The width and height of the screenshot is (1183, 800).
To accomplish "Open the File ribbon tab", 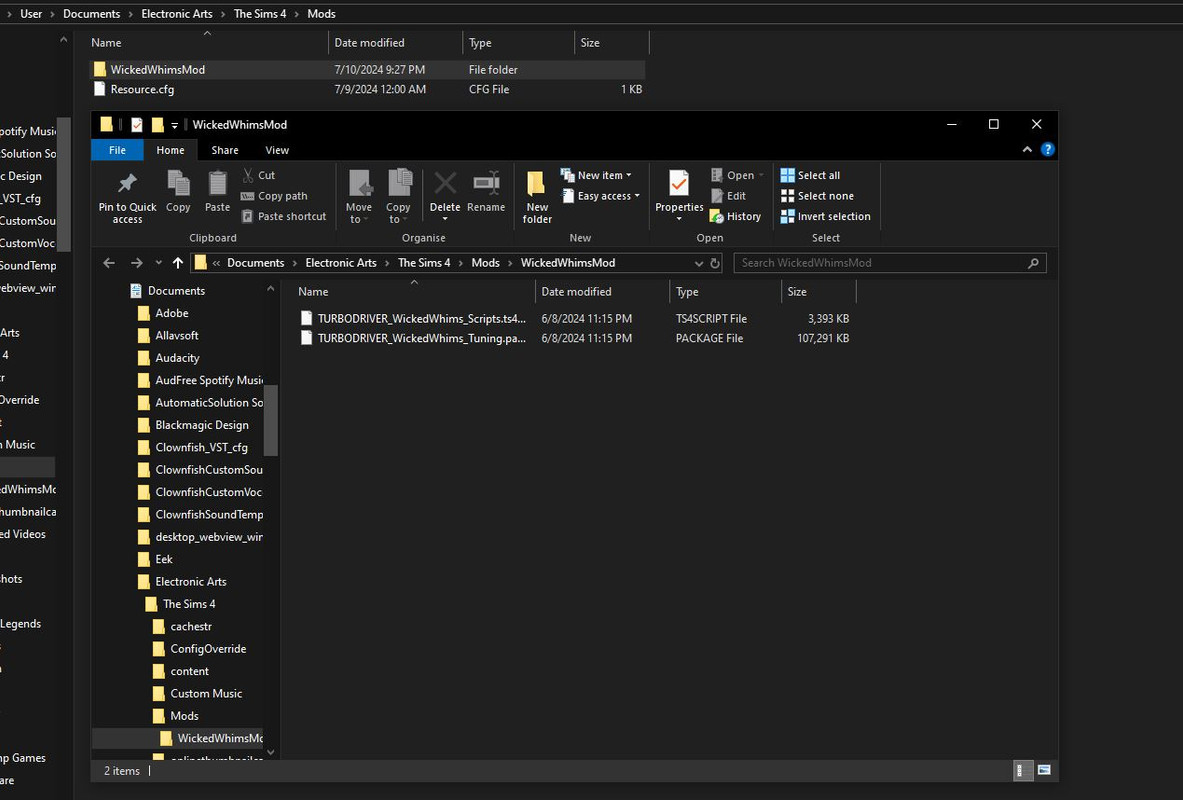I will [118, 150].
